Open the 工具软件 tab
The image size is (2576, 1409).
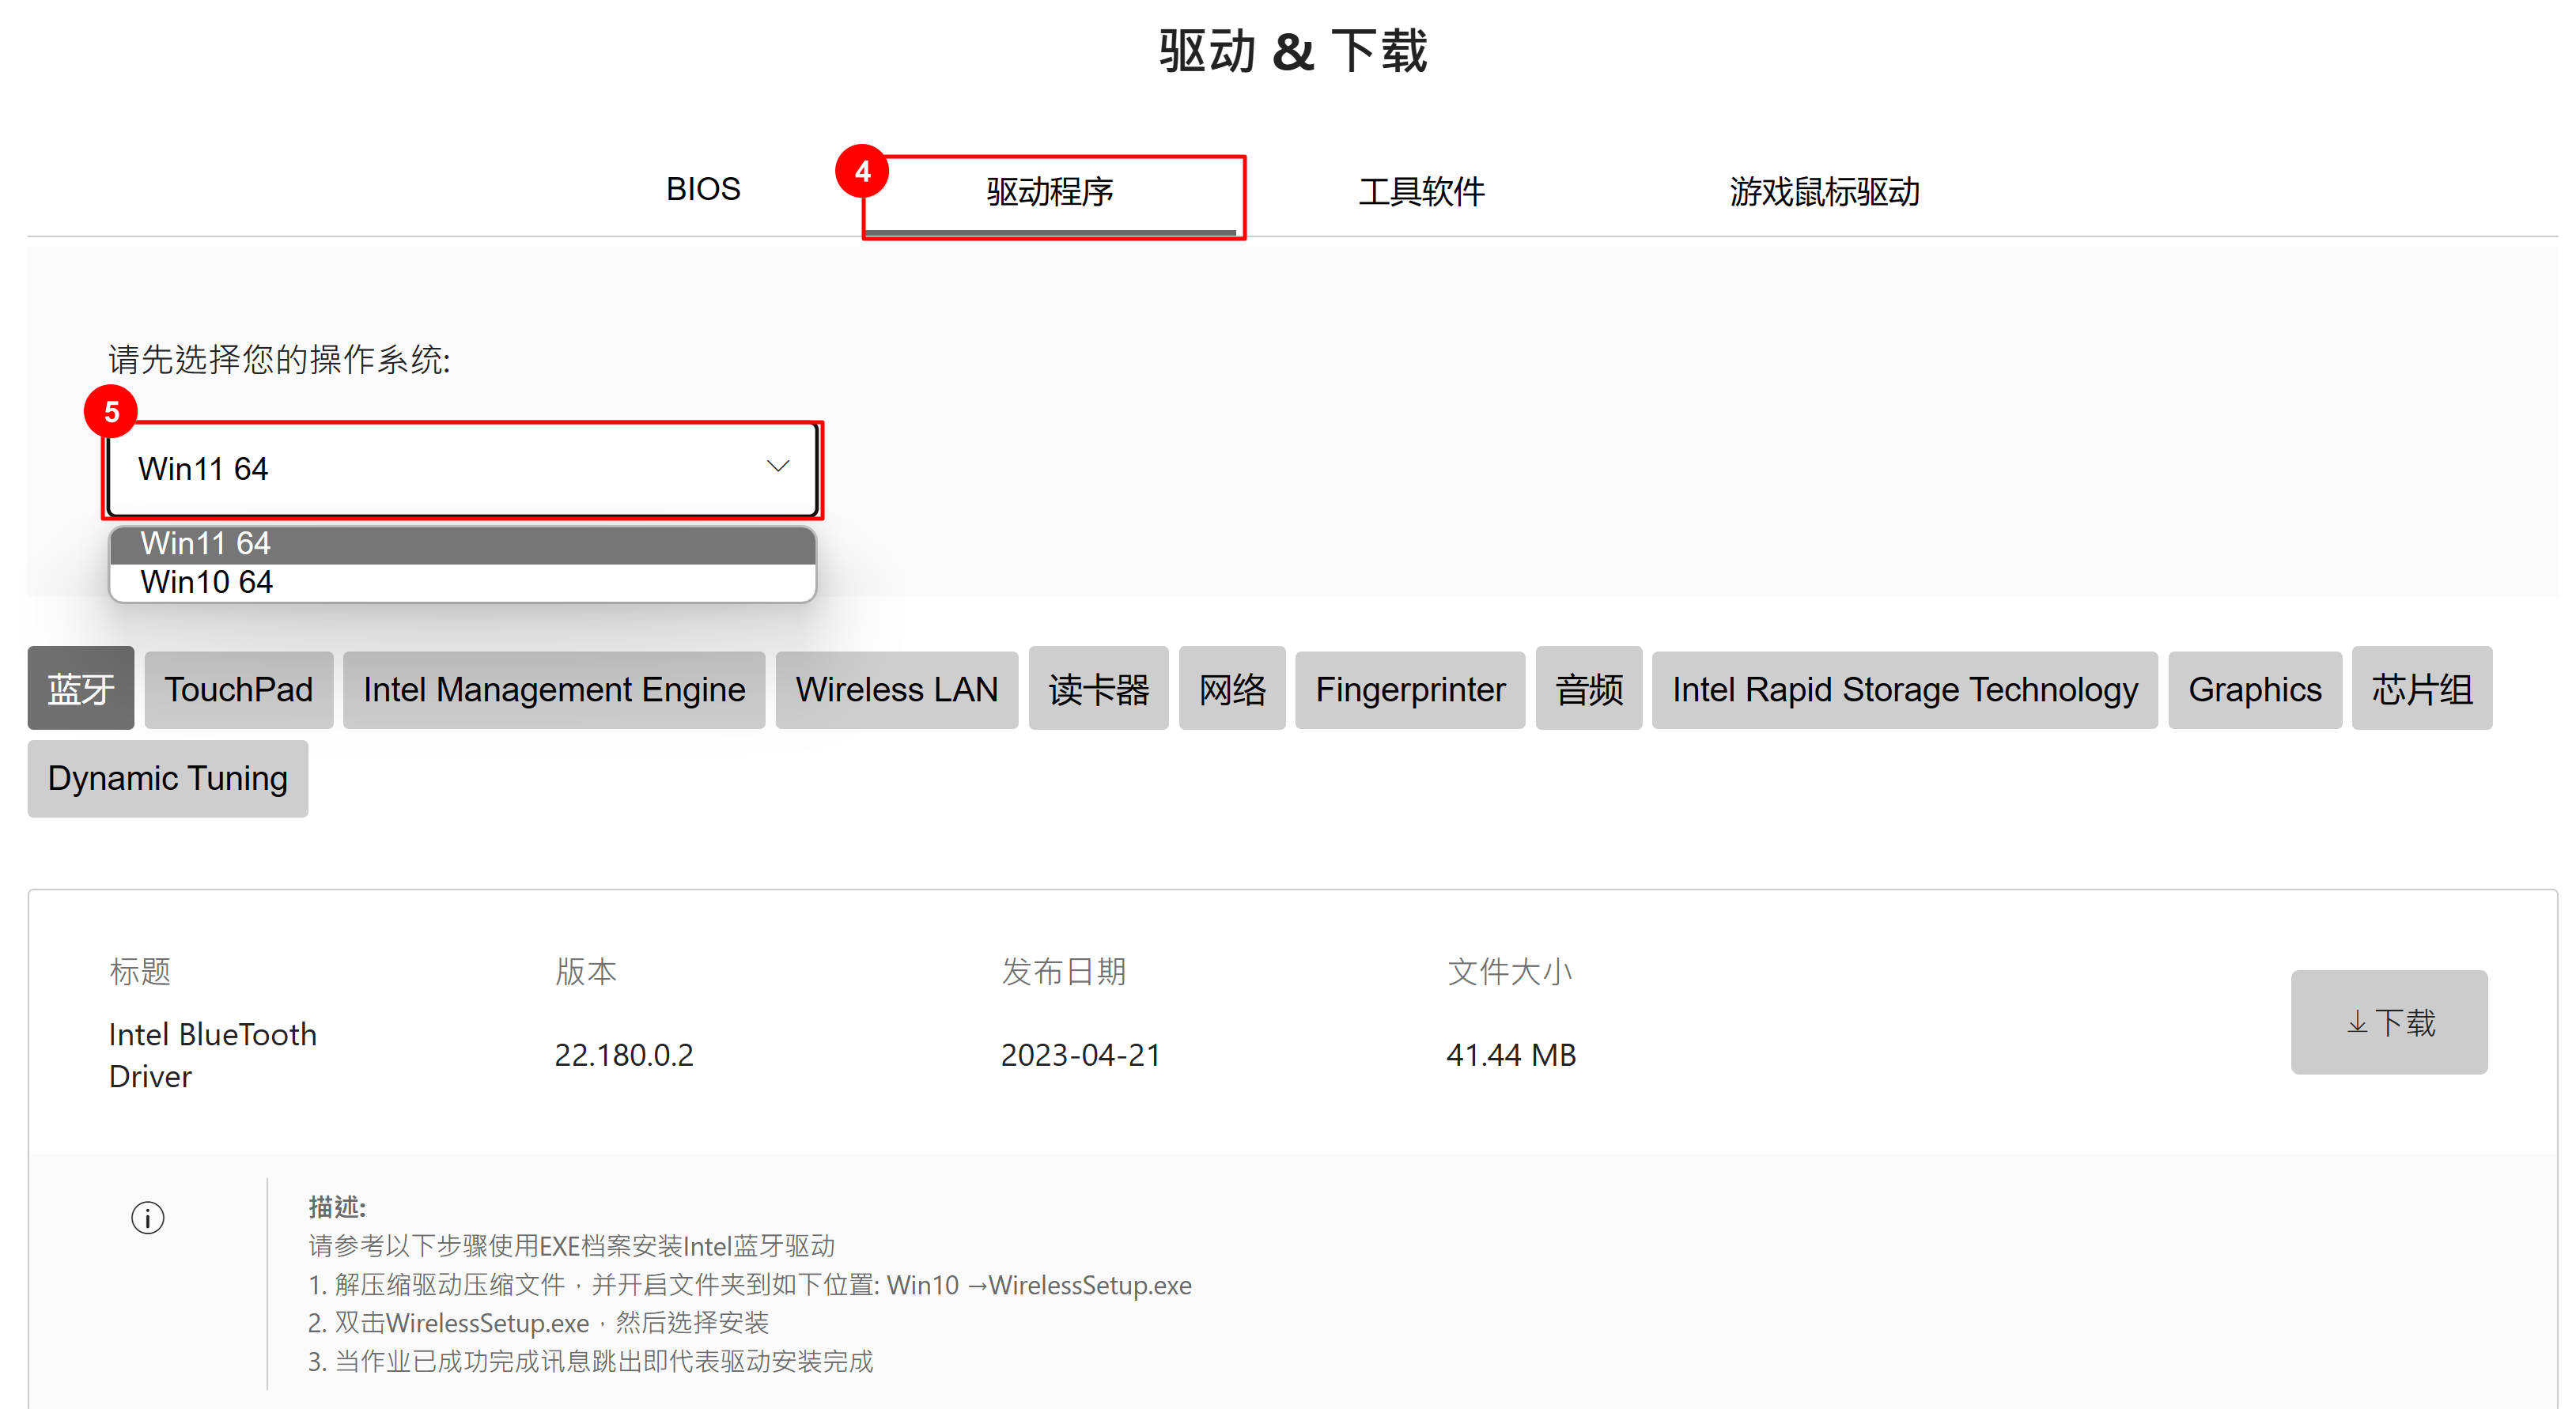coord(1421,191)
